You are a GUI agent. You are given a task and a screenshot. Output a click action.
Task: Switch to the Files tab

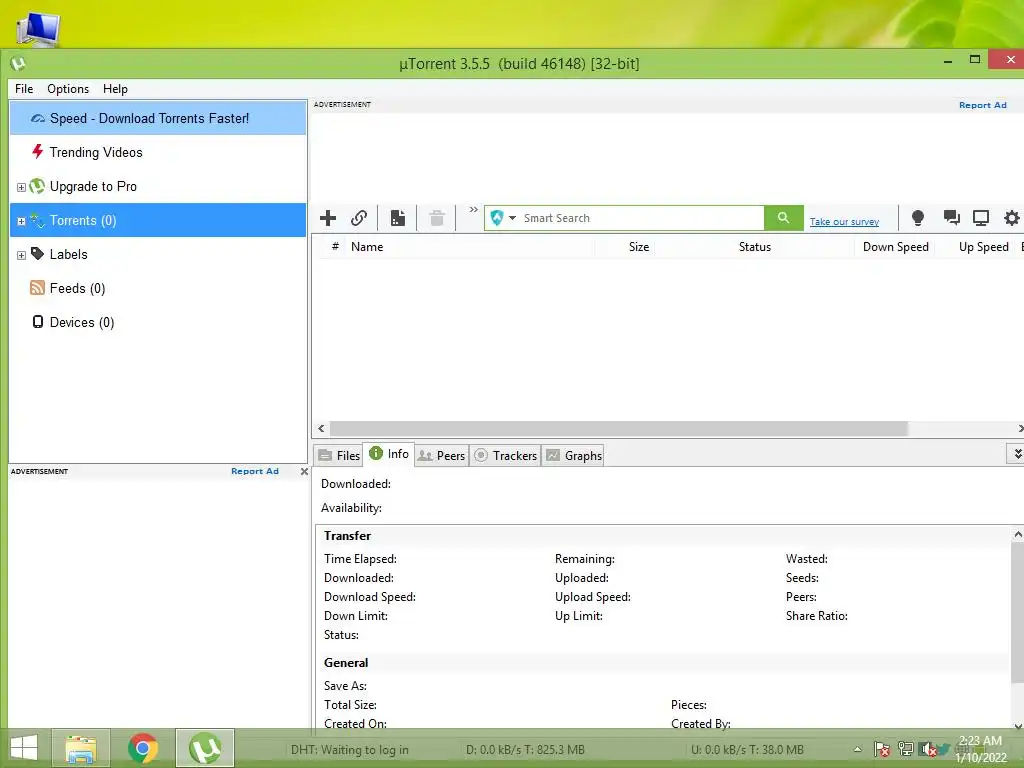click(x=339, y=456)
